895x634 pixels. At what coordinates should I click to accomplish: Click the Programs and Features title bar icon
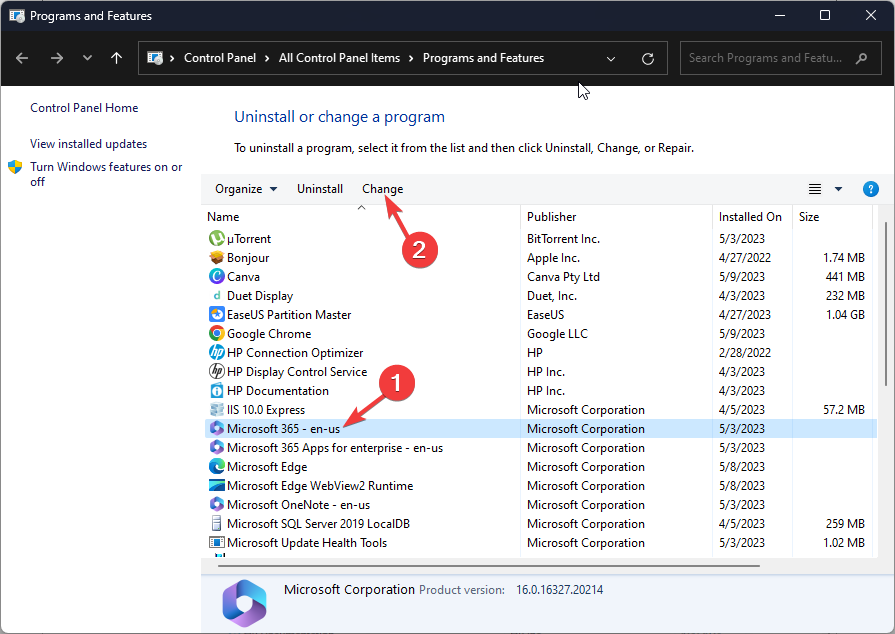coord(17,15)
